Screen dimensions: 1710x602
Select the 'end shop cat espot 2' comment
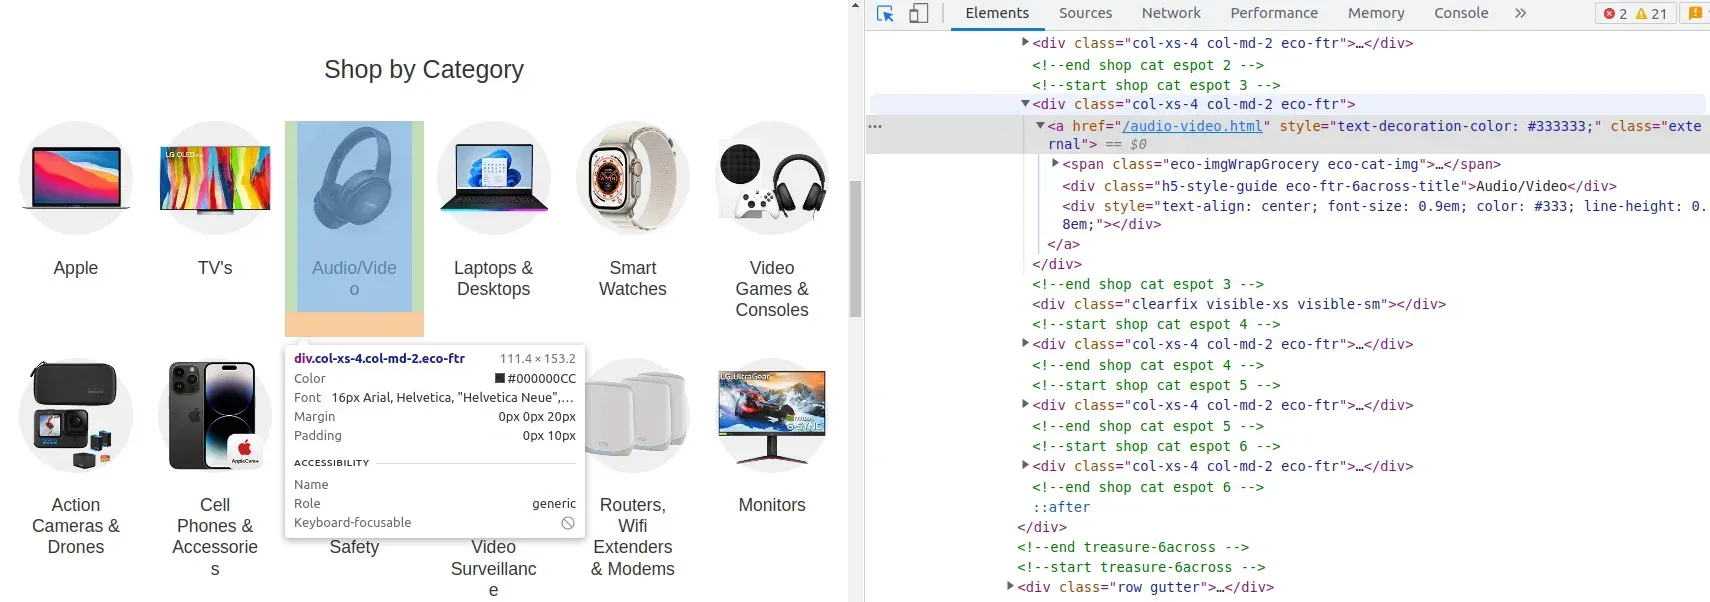1148,65
